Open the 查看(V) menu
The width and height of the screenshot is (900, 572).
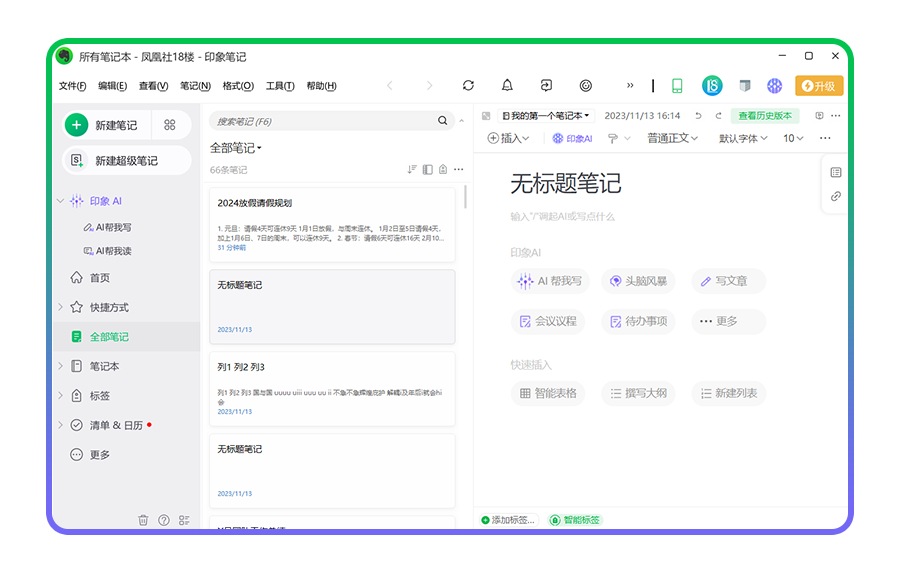[x=153, y=85]
